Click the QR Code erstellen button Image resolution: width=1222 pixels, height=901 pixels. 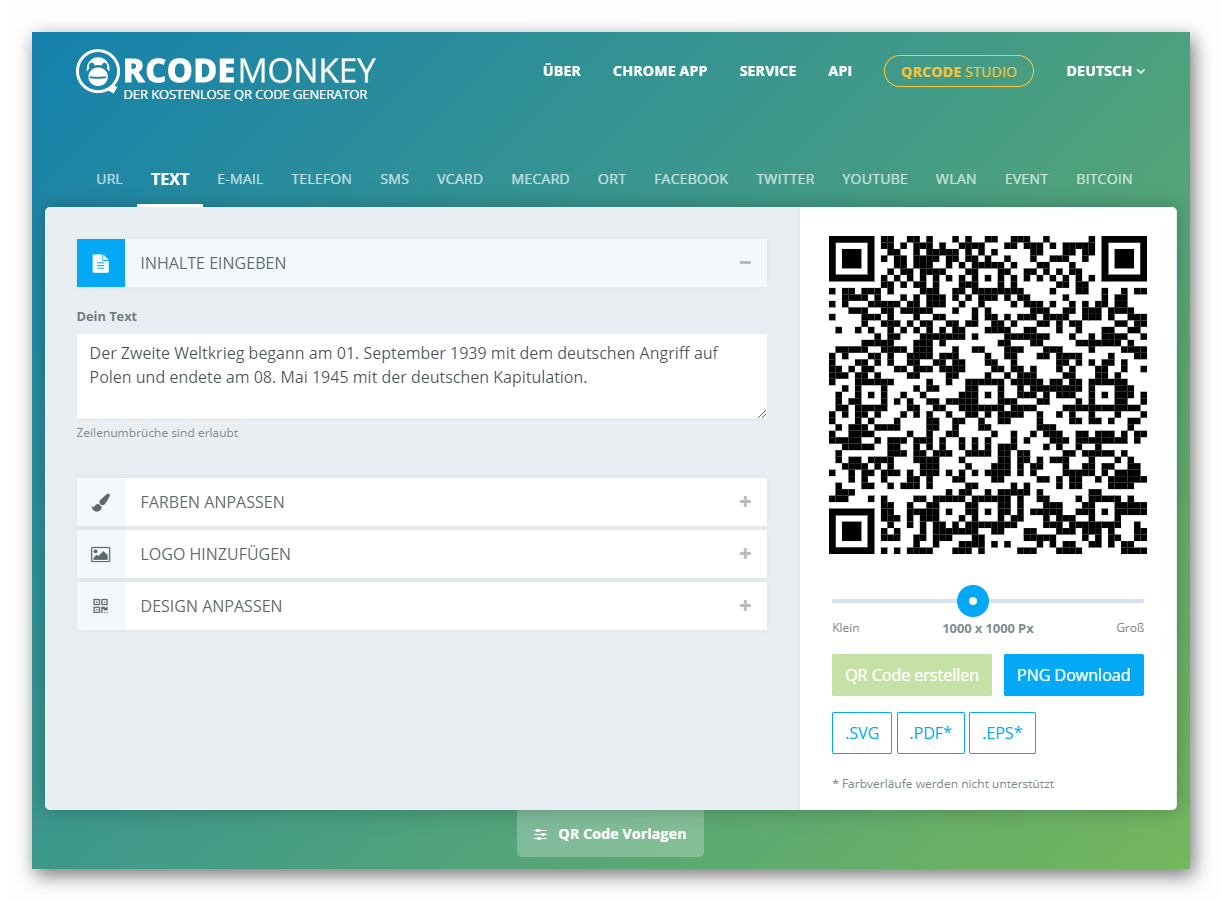pos(912,675)
